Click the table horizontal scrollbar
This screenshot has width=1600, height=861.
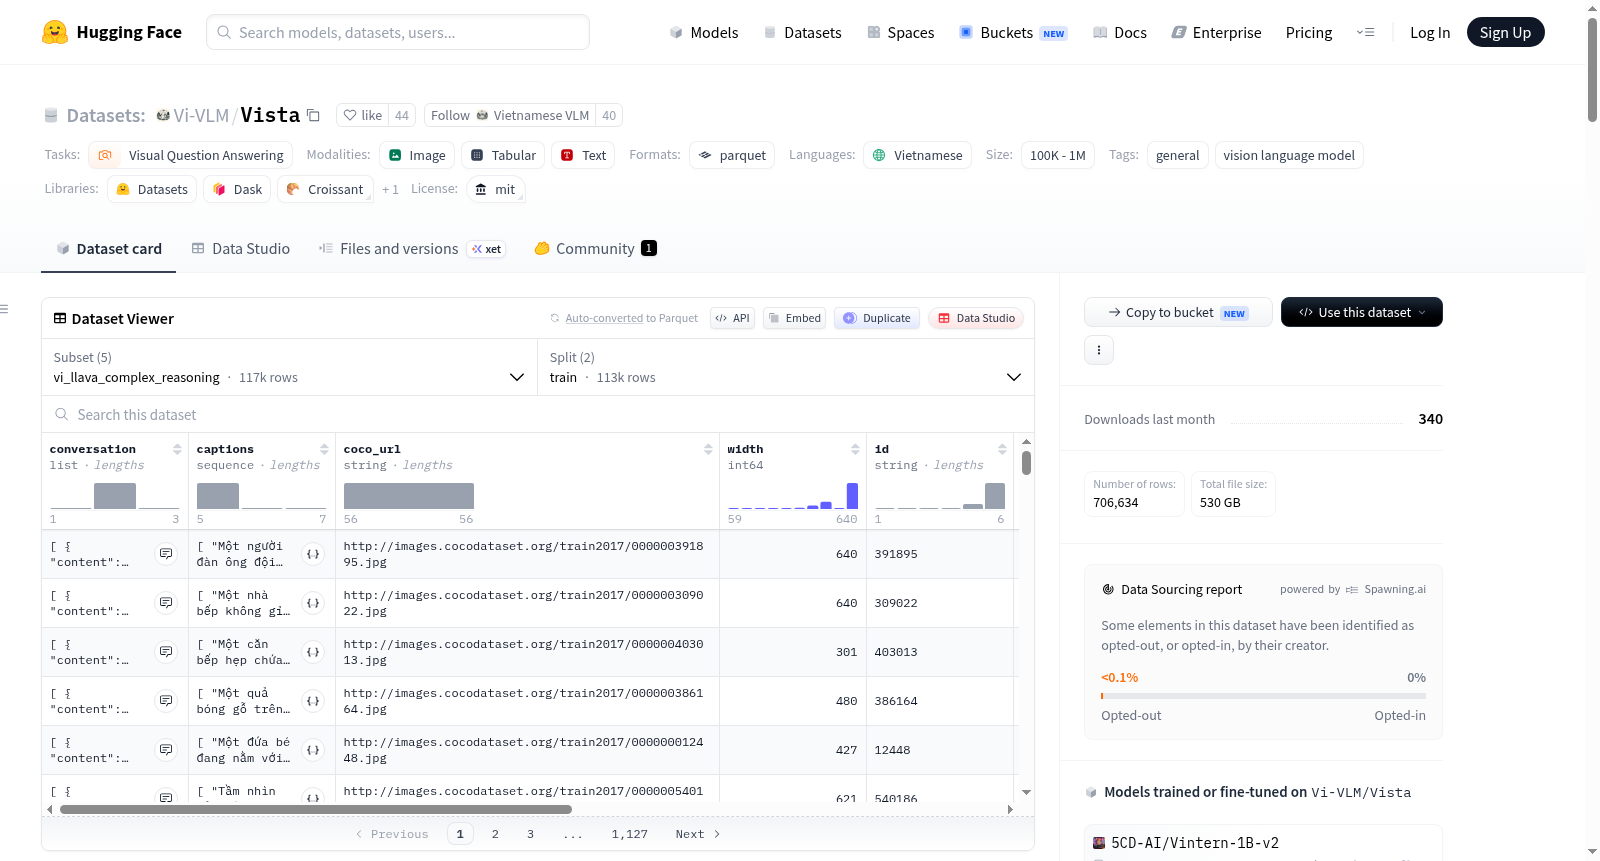point(316,809)
